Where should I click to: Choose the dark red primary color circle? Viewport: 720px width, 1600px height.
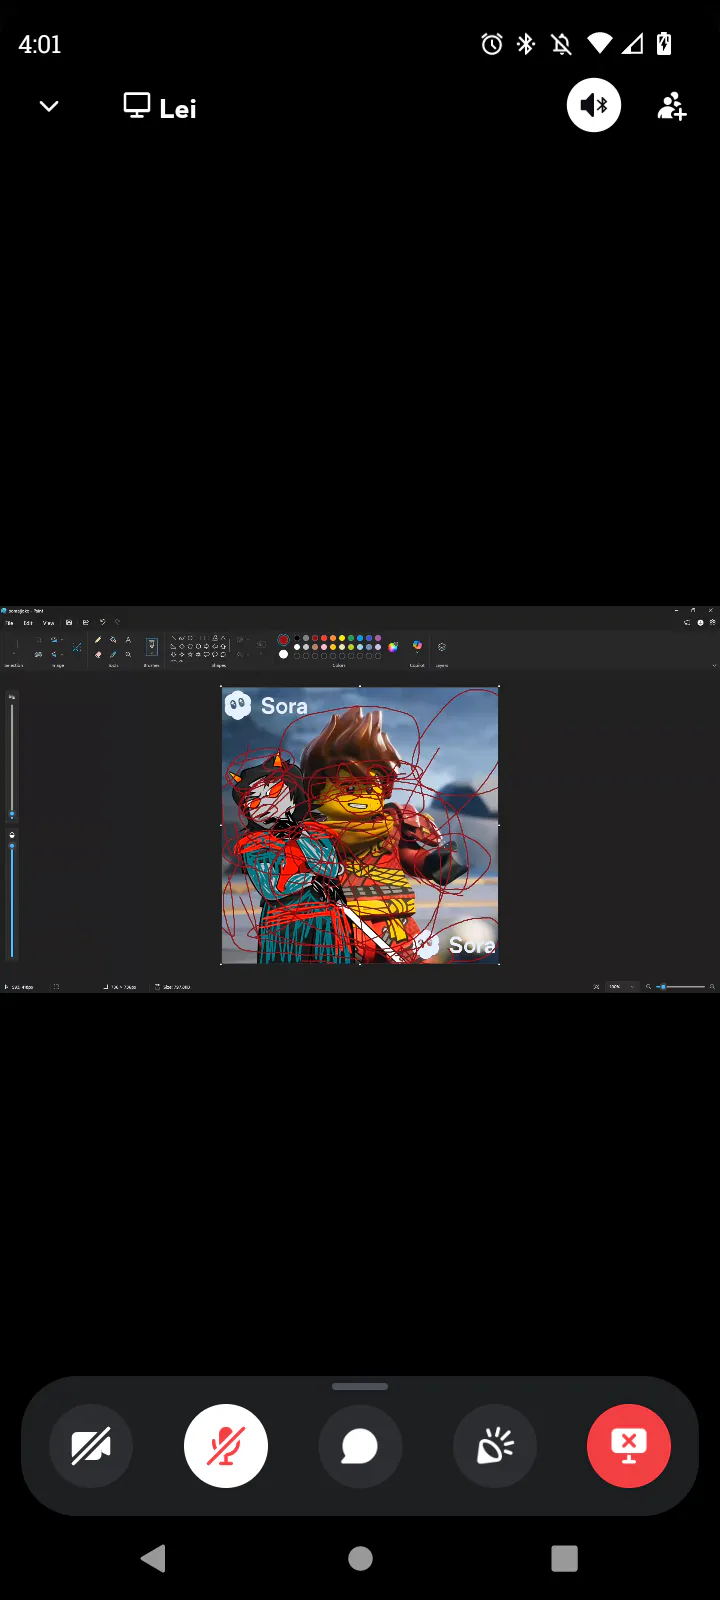(283, 639)
